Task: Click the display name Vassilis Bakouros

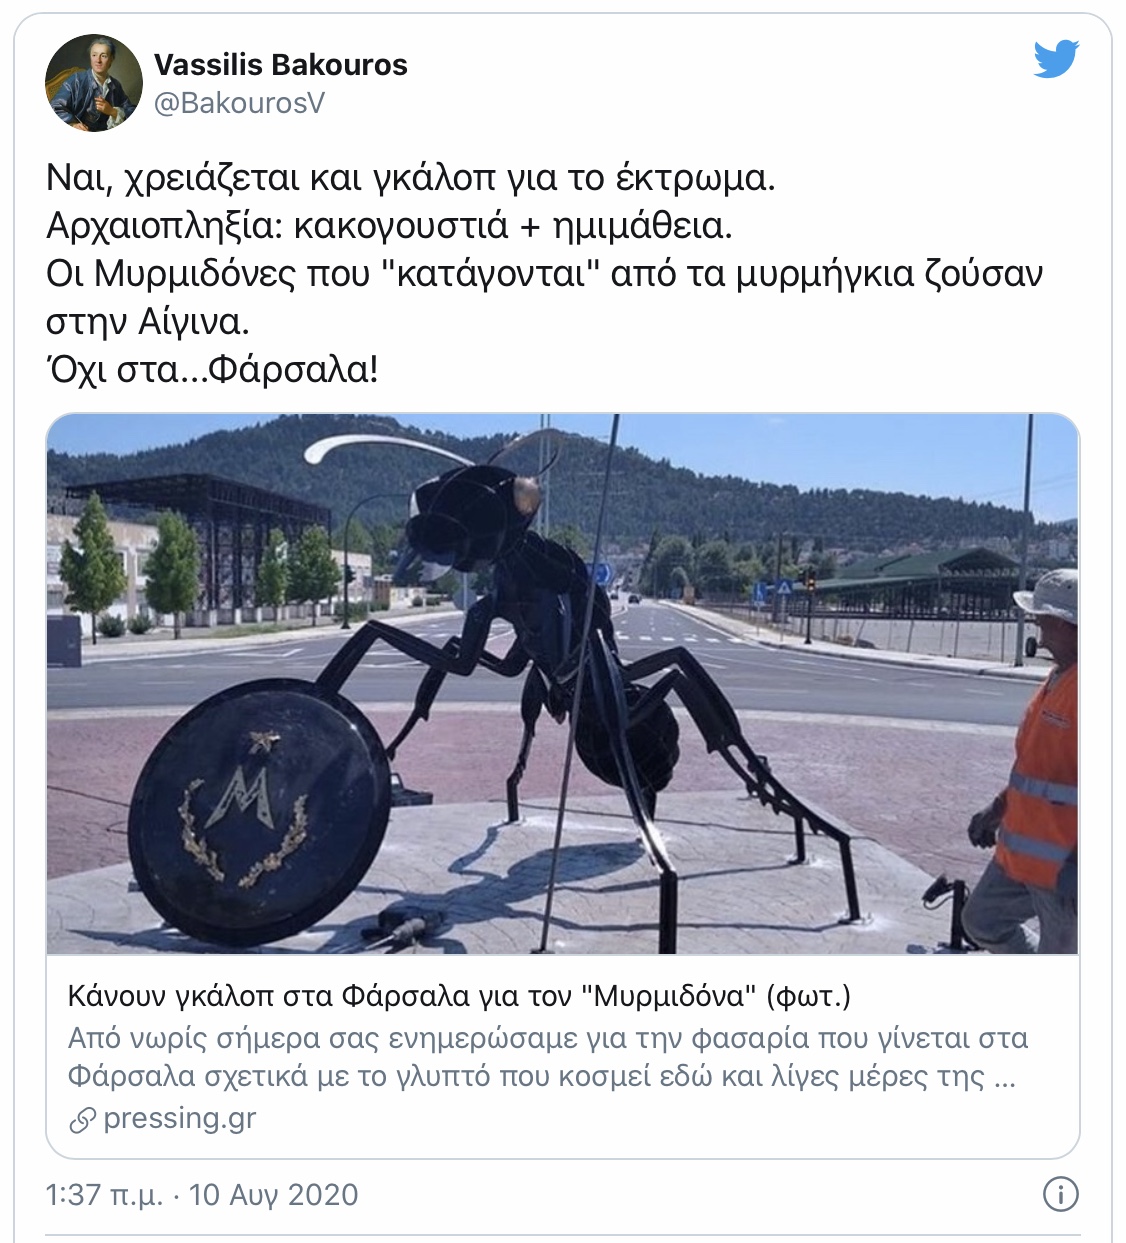Action: (281, 65)
